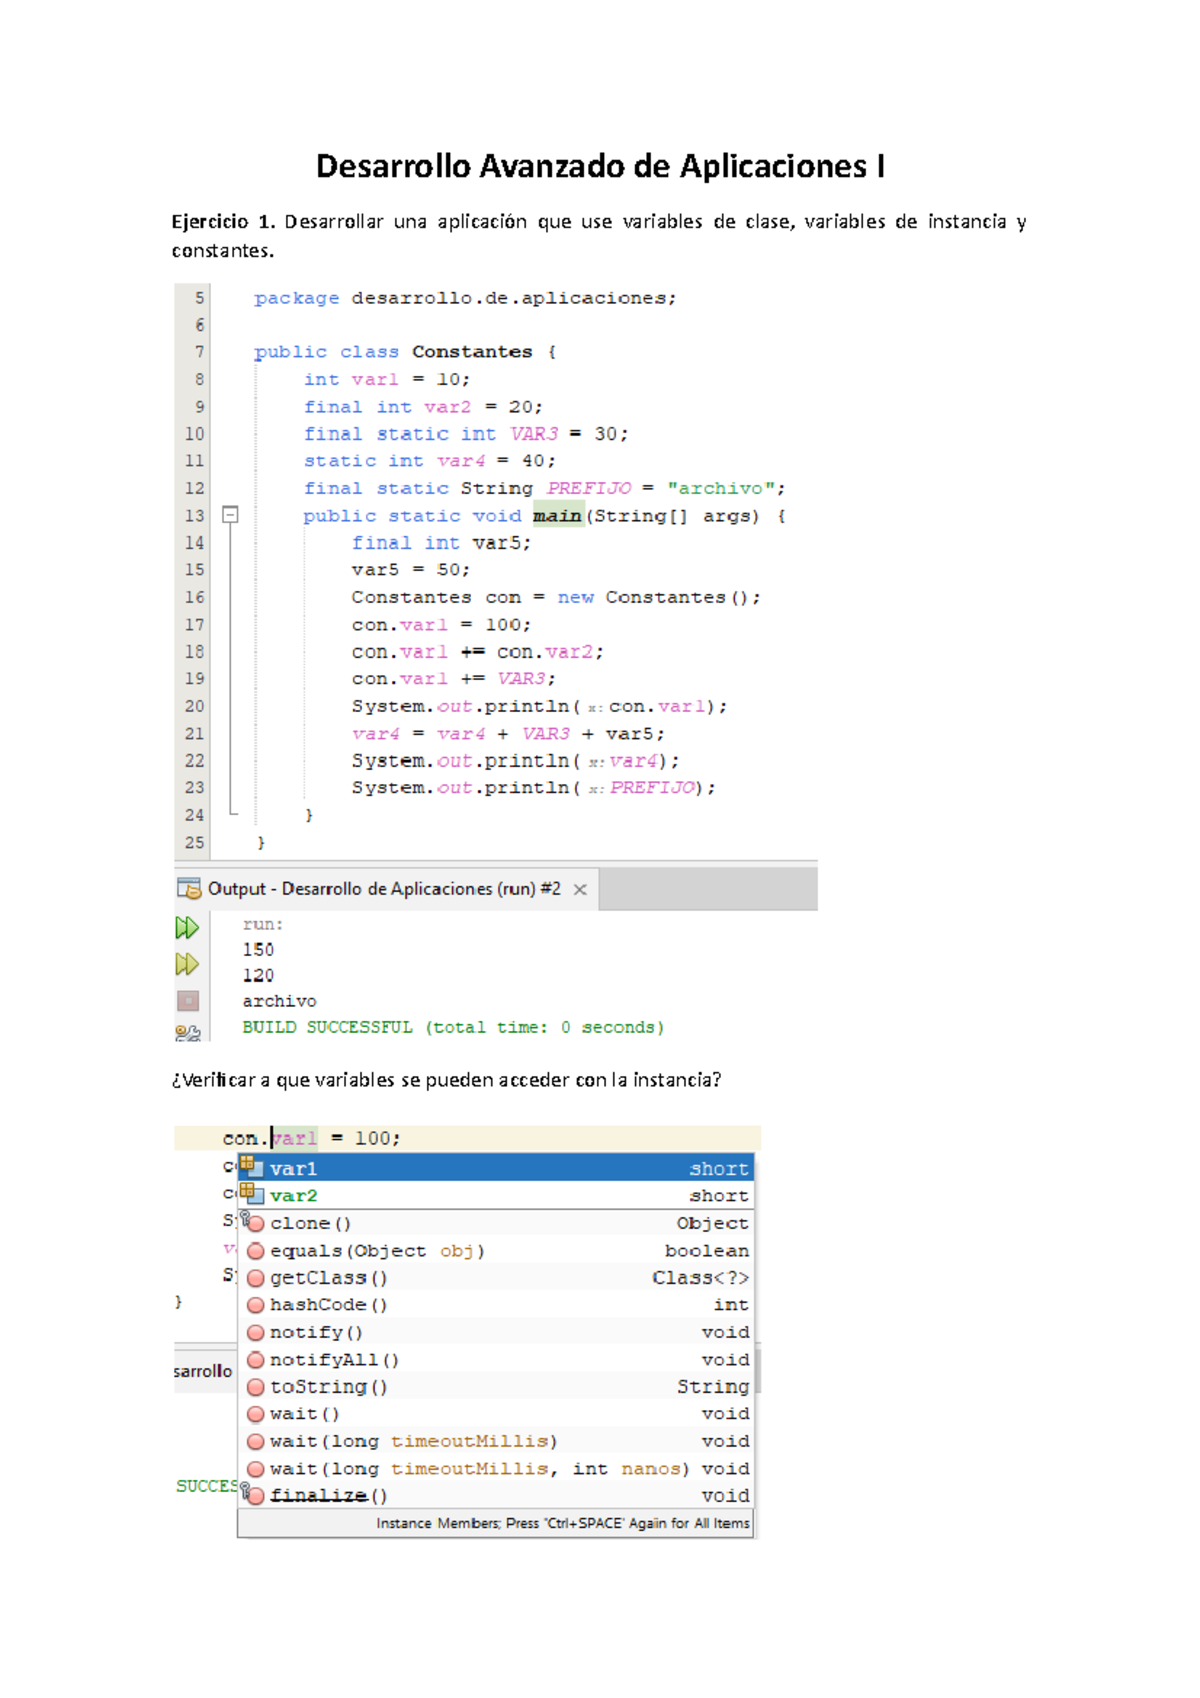Click the 'Ejercicio 1.' bold label

tap(222, 222)
